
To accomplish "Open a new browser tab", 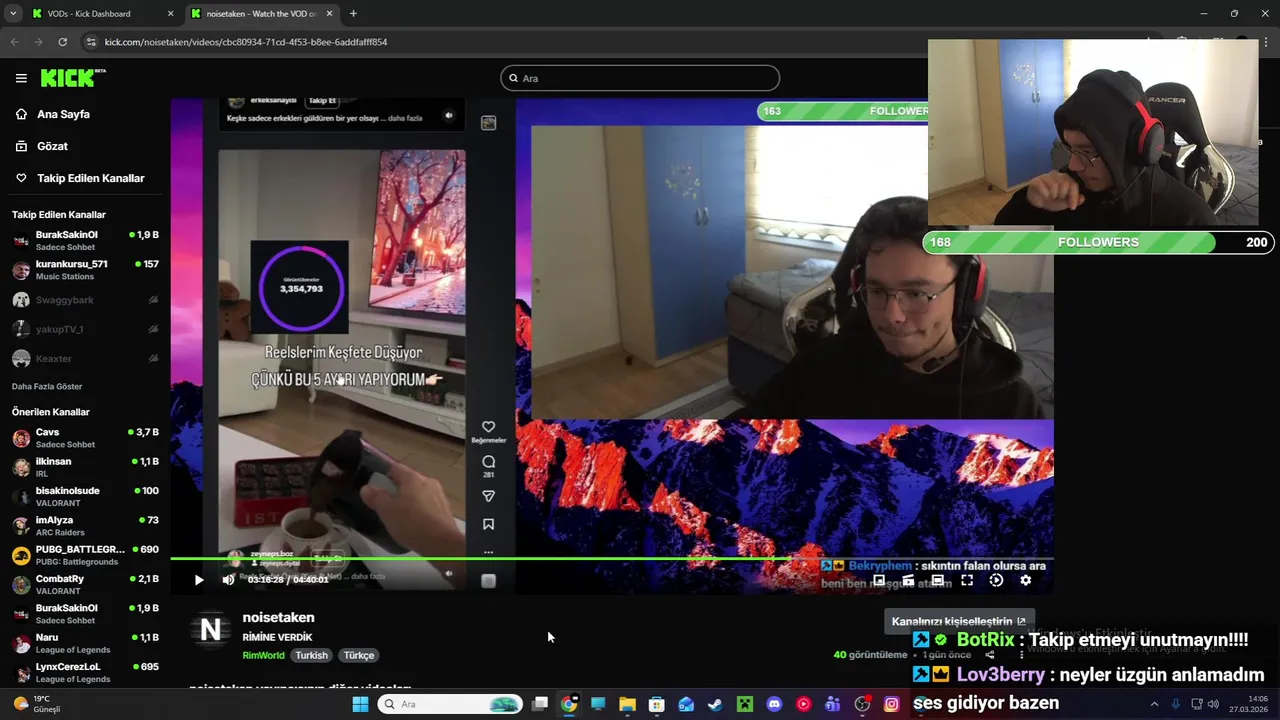I will click(353, 14).
